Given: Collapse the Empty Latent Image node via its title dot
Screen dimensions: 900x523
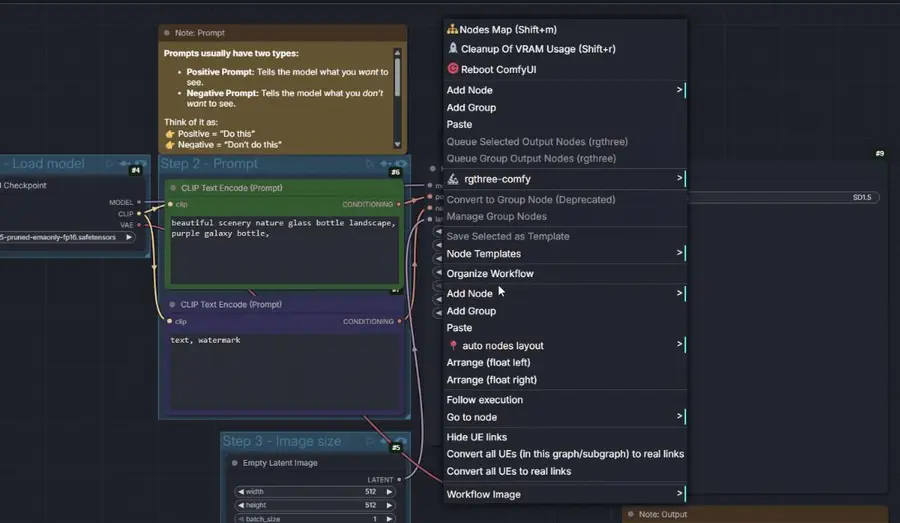Looking at the screenshot, I should (234, 463).
